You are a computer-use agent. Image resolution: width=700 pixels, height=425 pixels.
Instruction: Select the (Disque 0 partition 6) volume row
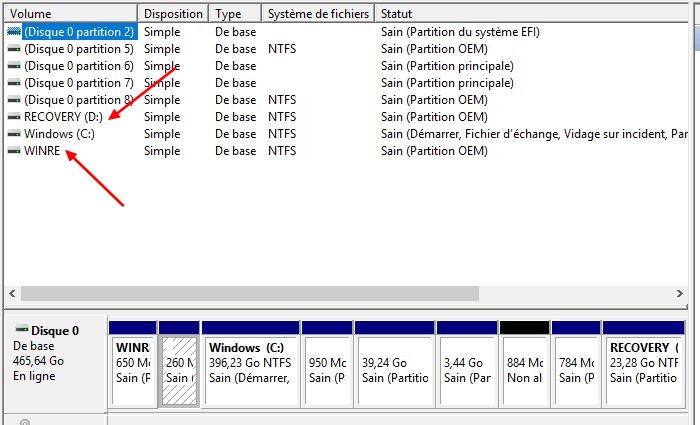[x=79, y=66]
